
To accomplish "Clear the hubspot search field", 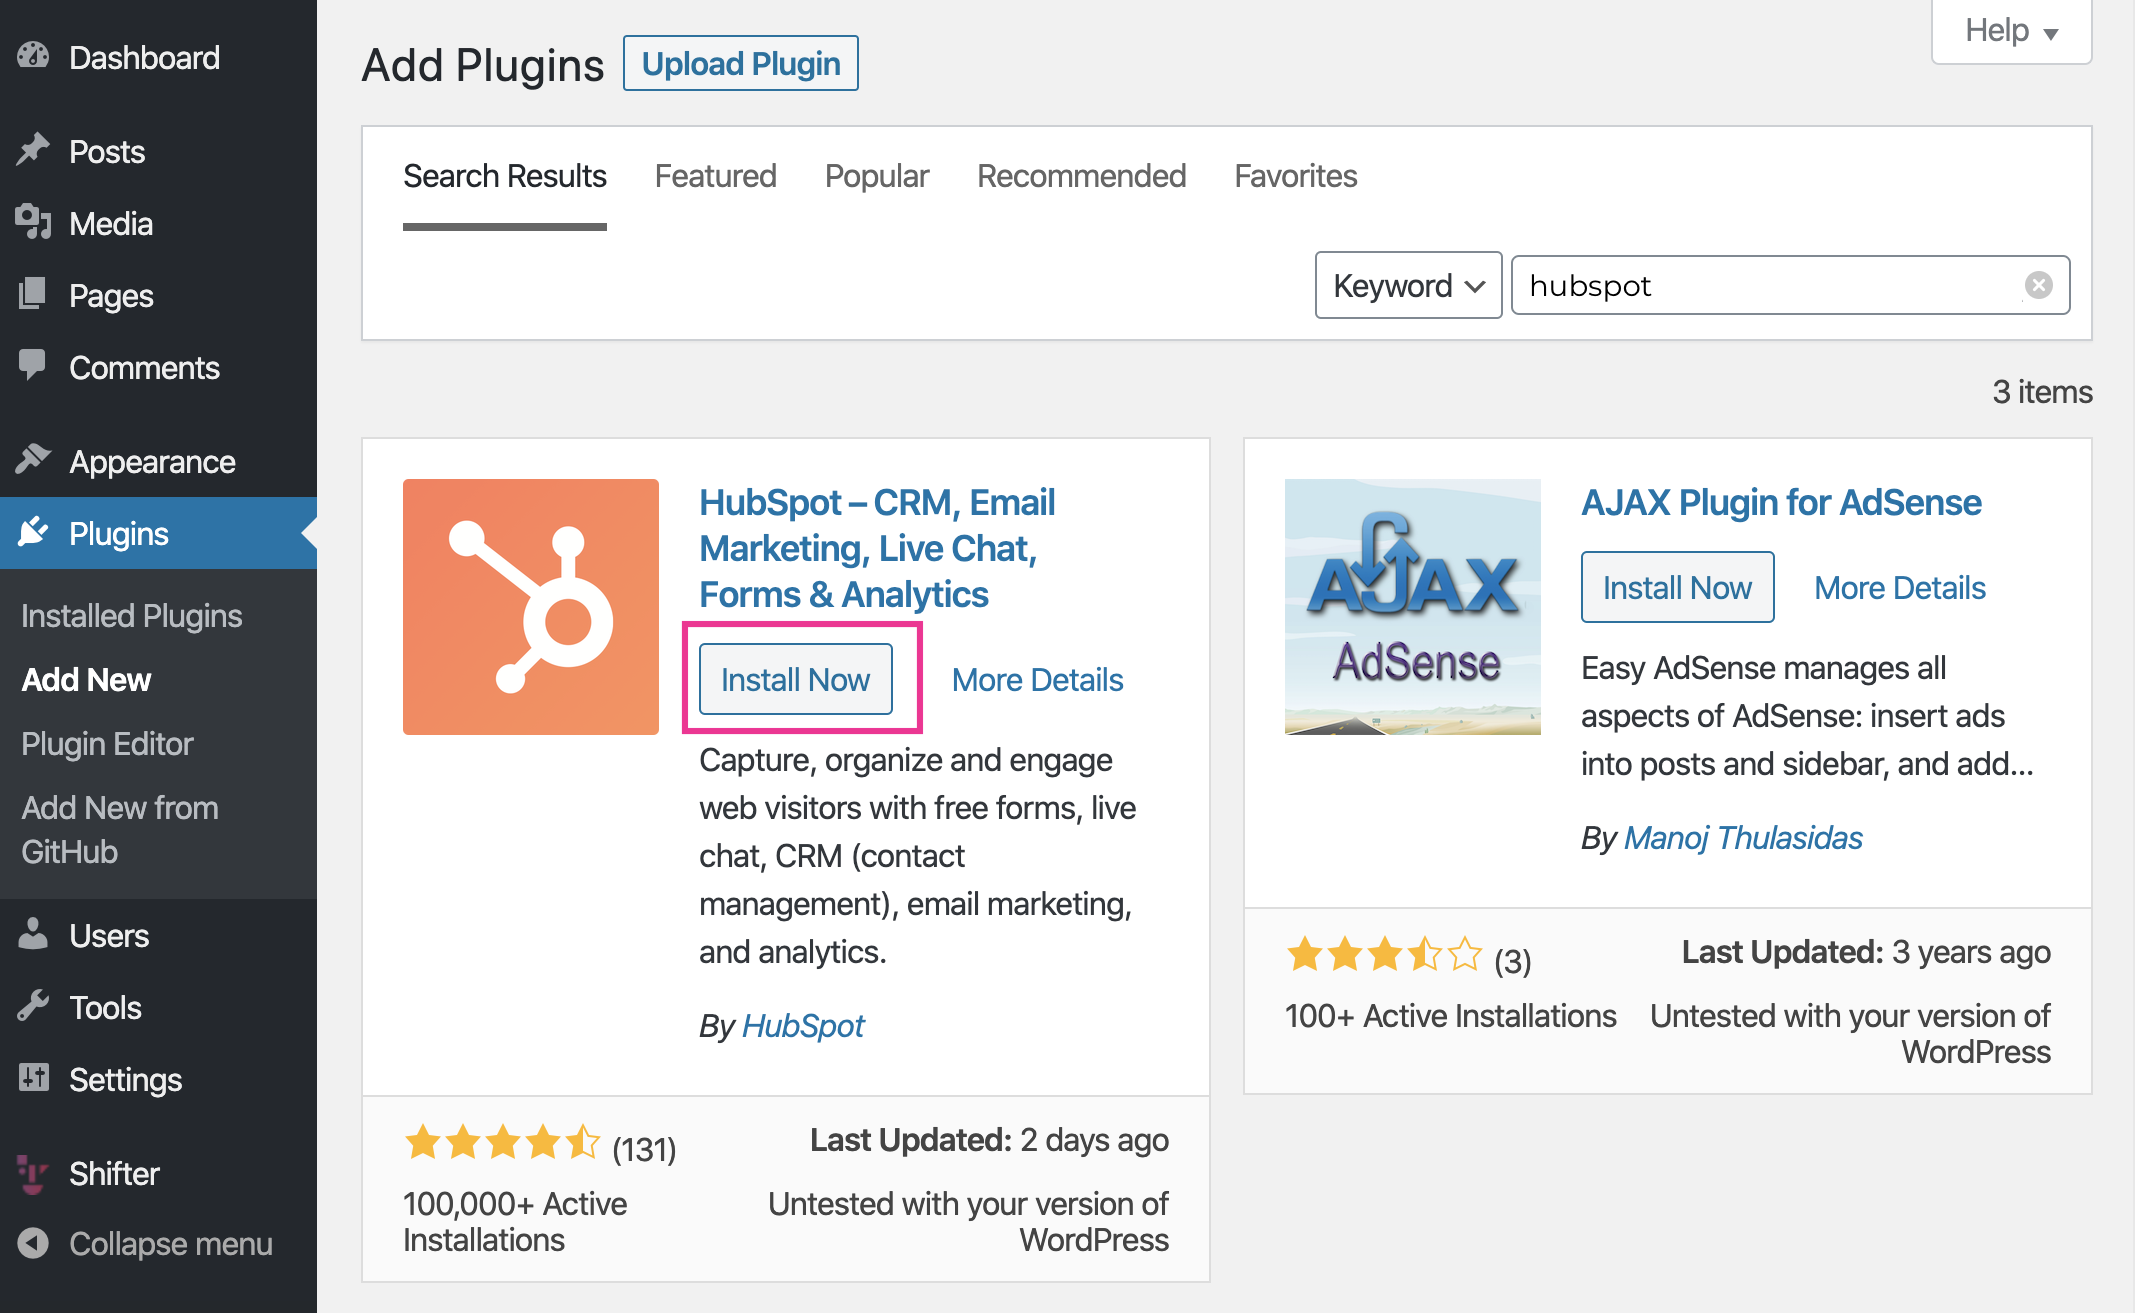I will point(2038,285).
